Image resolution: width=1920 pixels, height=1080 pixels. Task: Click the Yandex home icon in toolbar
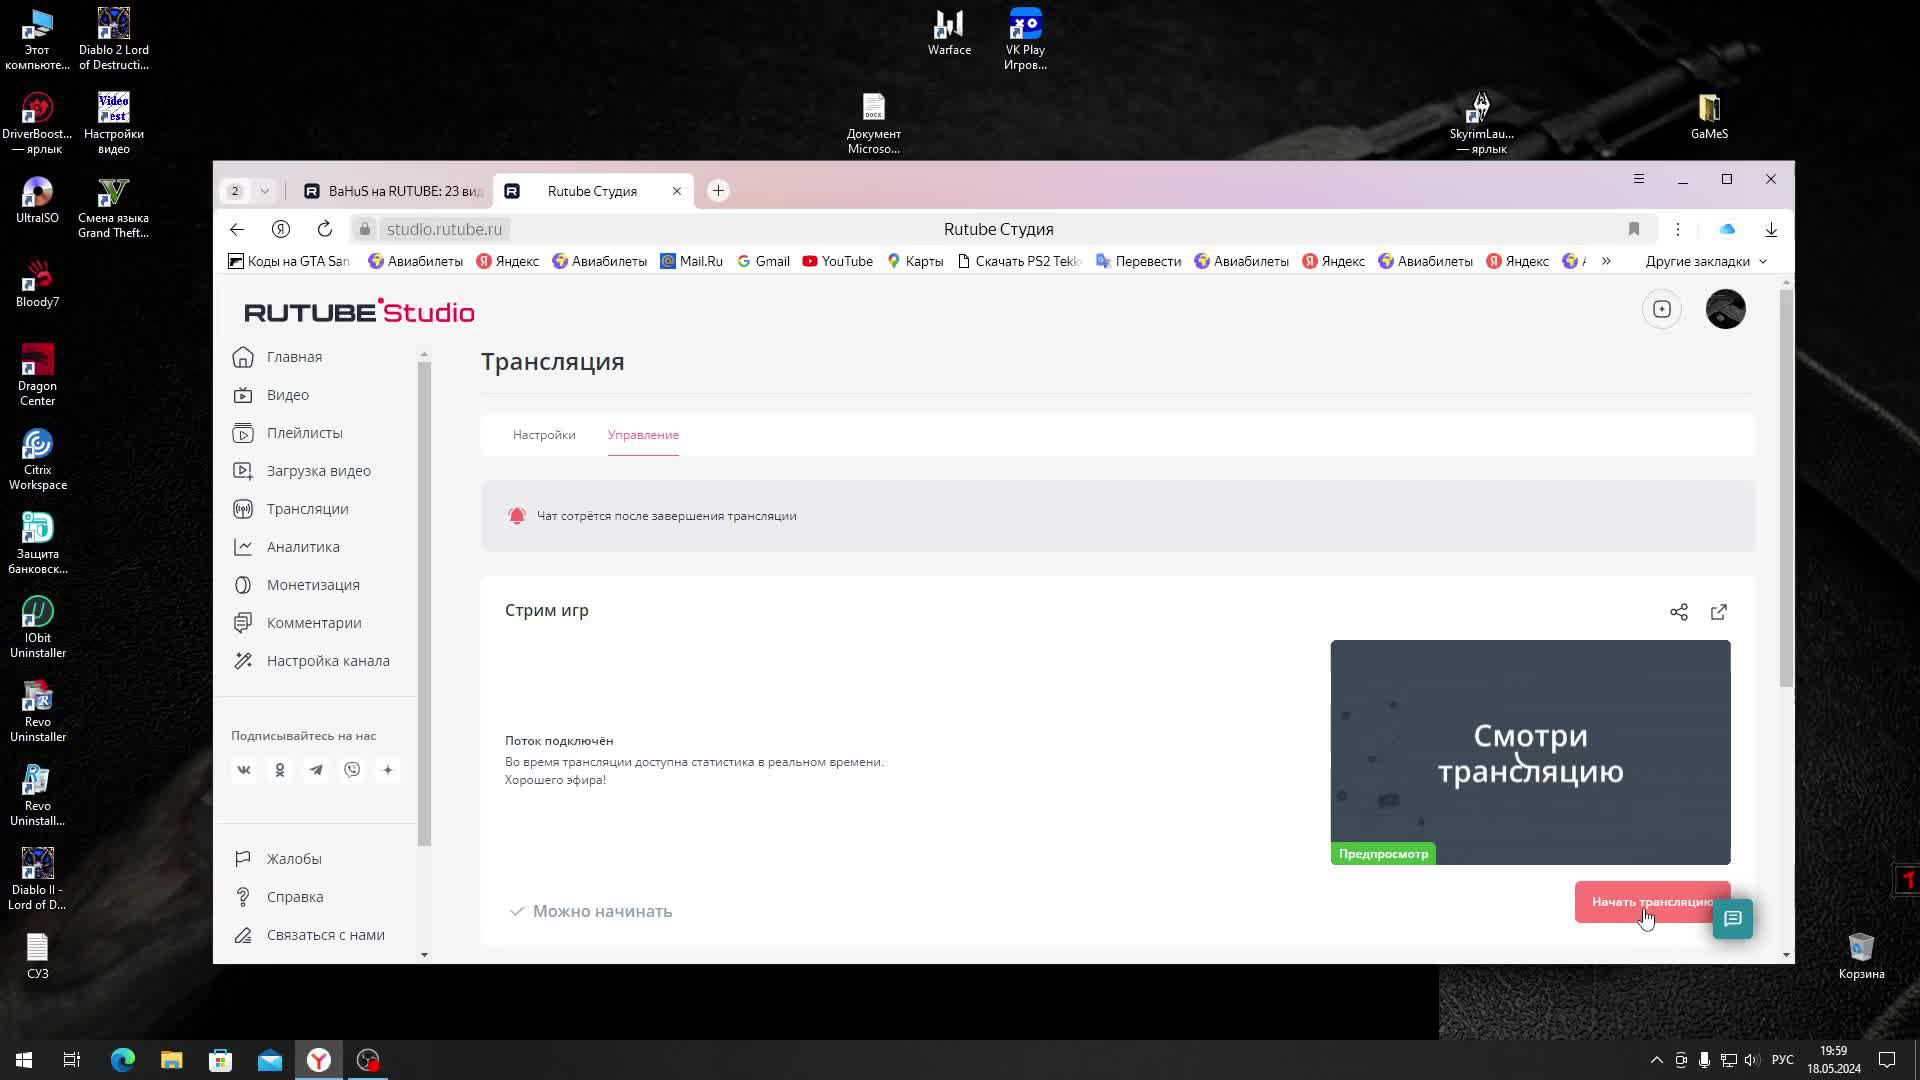(x=281, y=229)
